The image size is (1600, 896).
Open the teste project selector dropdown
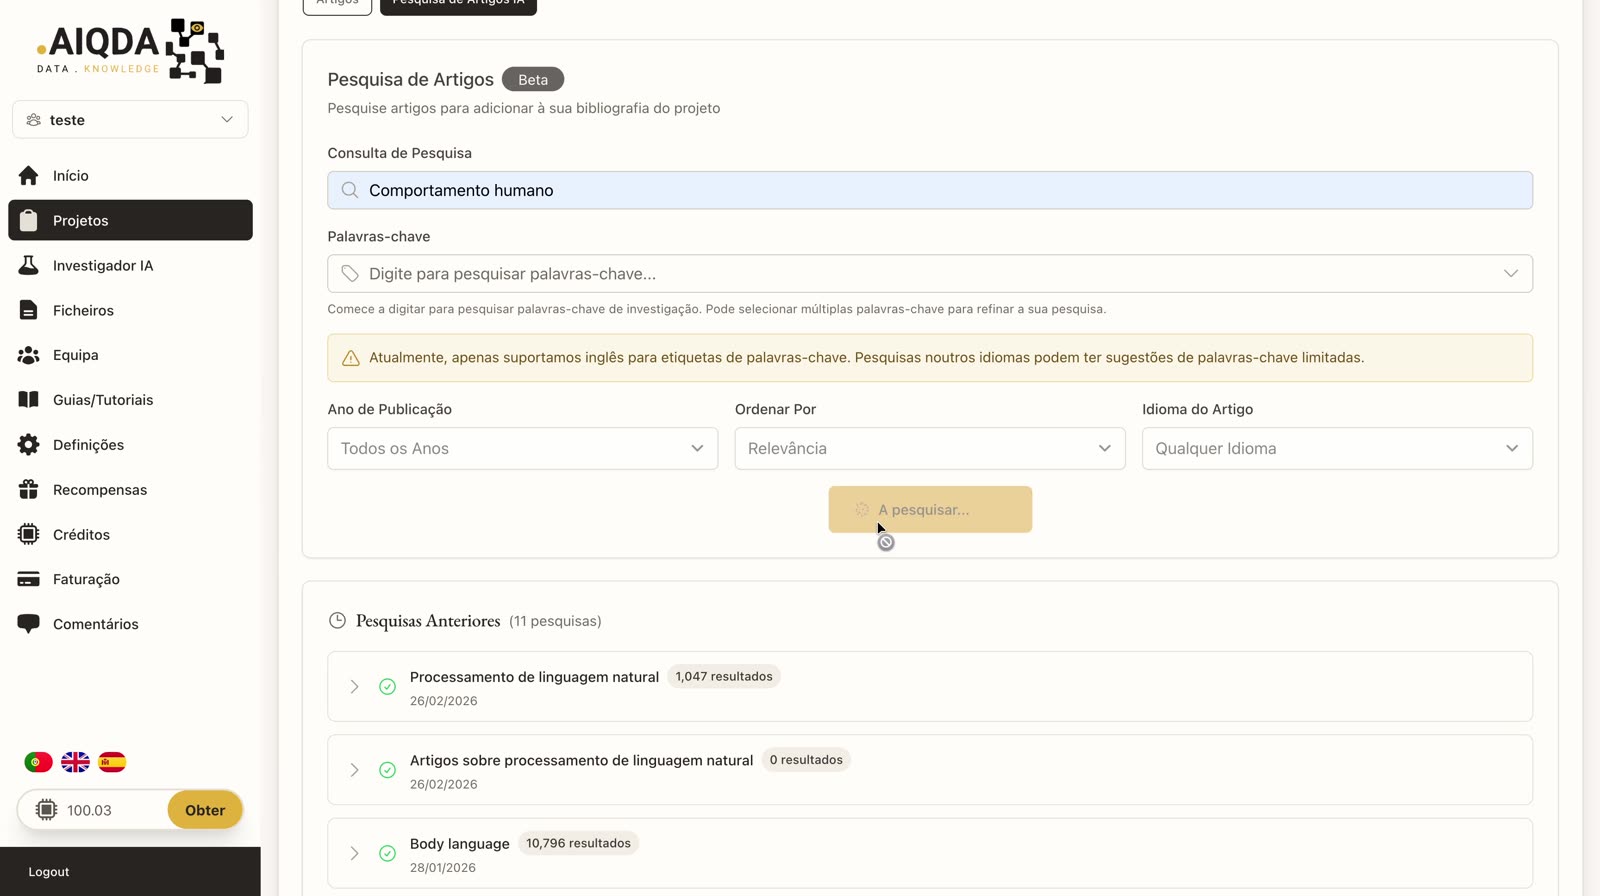pyautogui.click(x=130, y=120)
